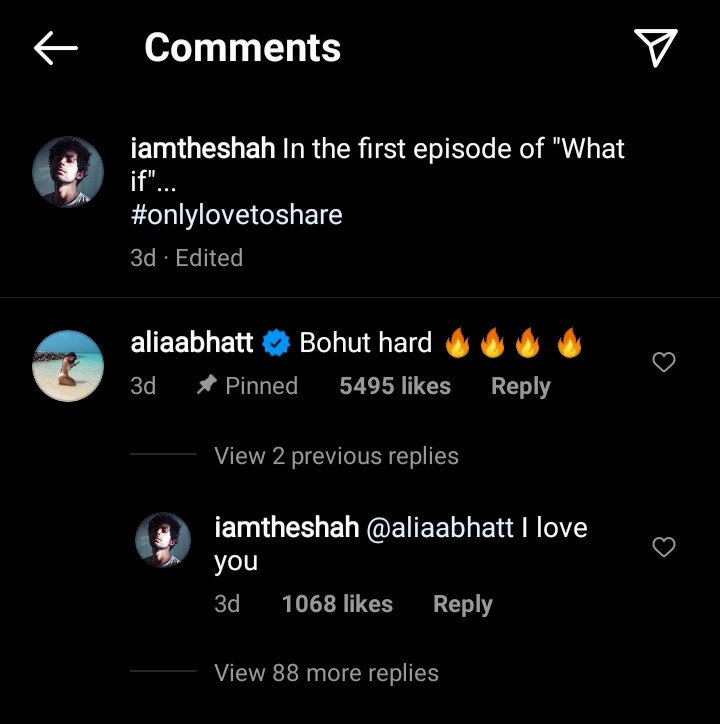Open the share paper plane icon
720x724 pixels.
(x=656, y=47)
